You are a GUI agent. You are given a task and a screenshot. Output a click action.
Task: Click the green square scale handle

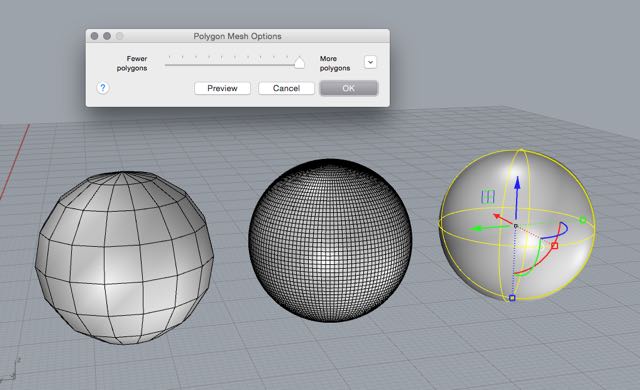(583, 220)
